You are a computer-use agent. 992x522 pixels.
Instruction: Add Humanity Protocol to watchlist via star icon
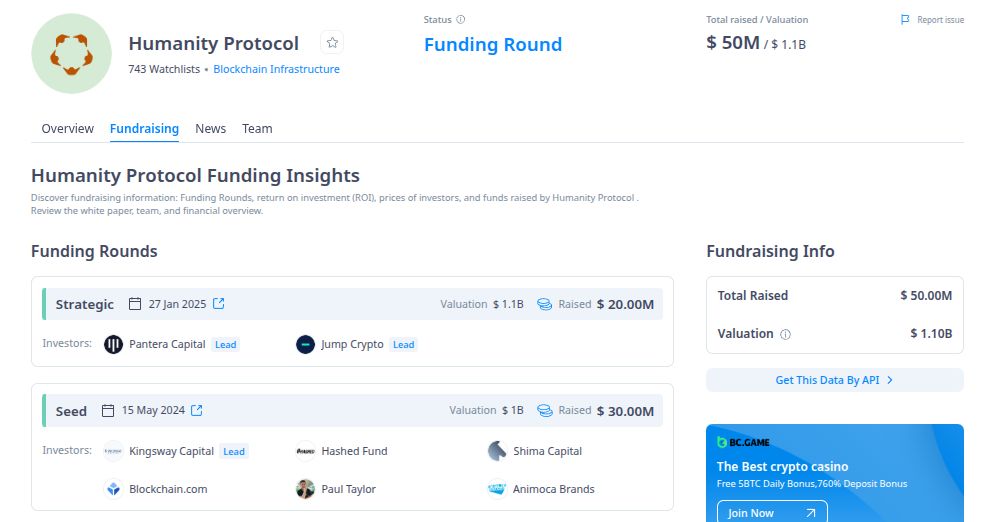[x=332, y=43]
